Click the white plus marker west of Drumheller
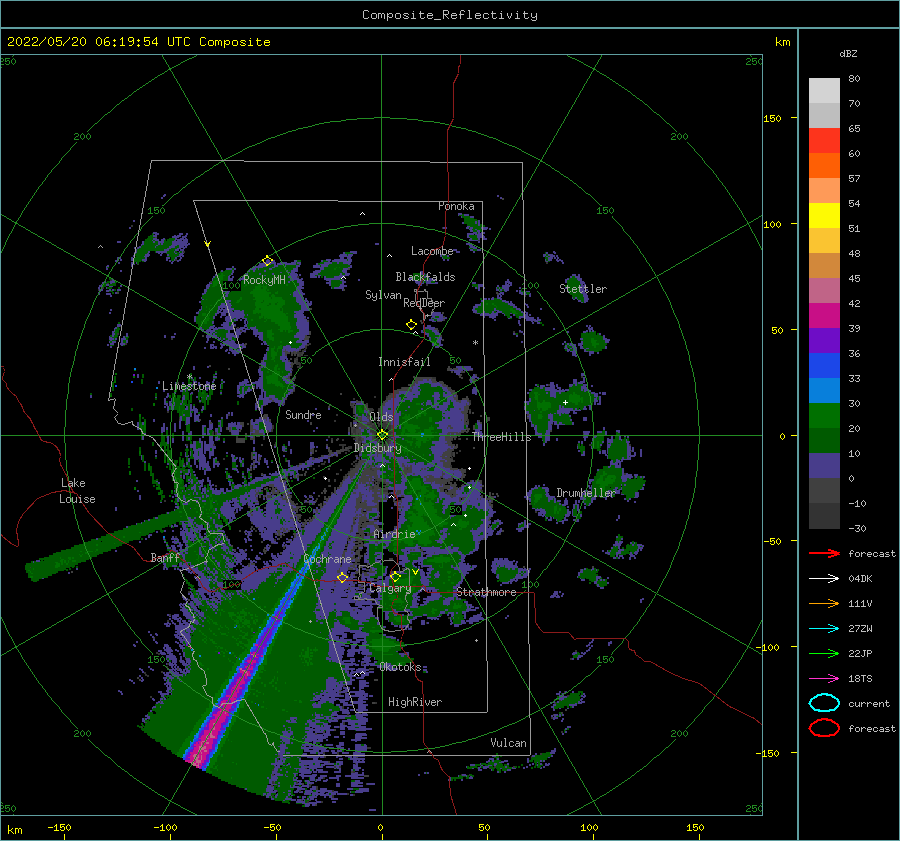Screen dimensions: 900x841 565,402
